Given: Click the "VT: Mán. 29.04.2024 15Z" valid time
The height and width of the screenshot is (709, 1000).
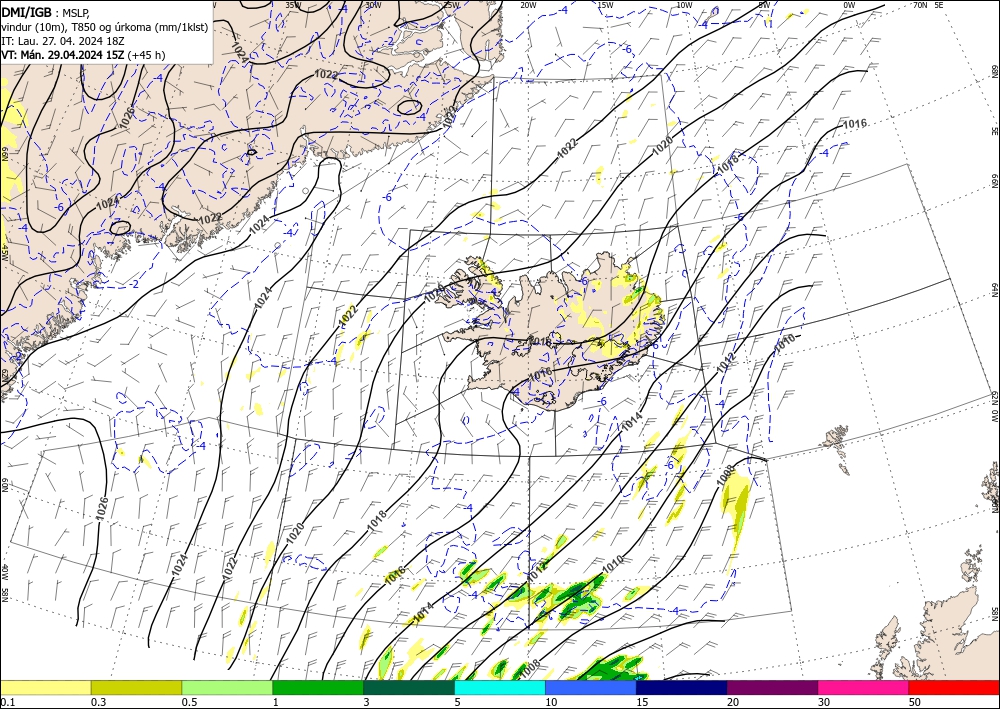Looking at the screenshot, I should point(62,55).
